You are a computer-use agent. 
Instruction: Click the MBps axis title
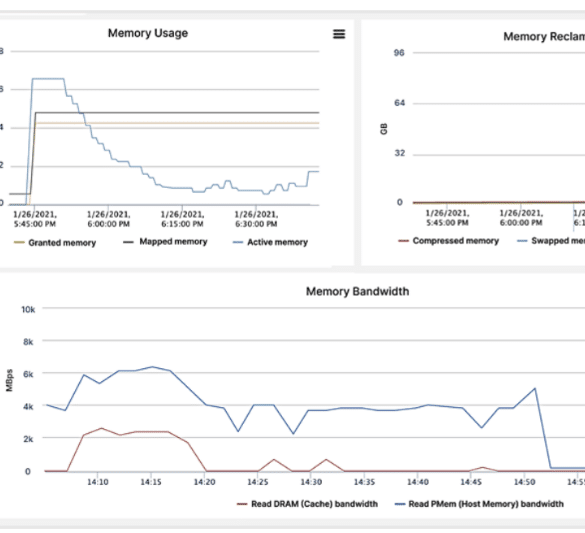tap(9, 380)
